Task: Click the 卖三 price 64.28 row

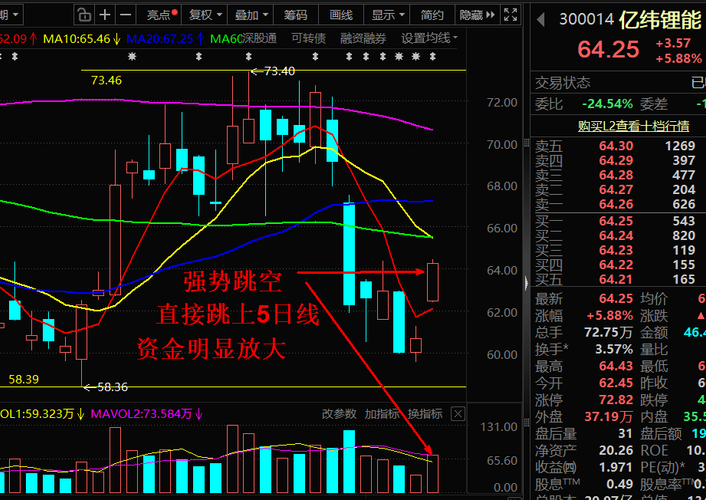Action: click(618, 175)
